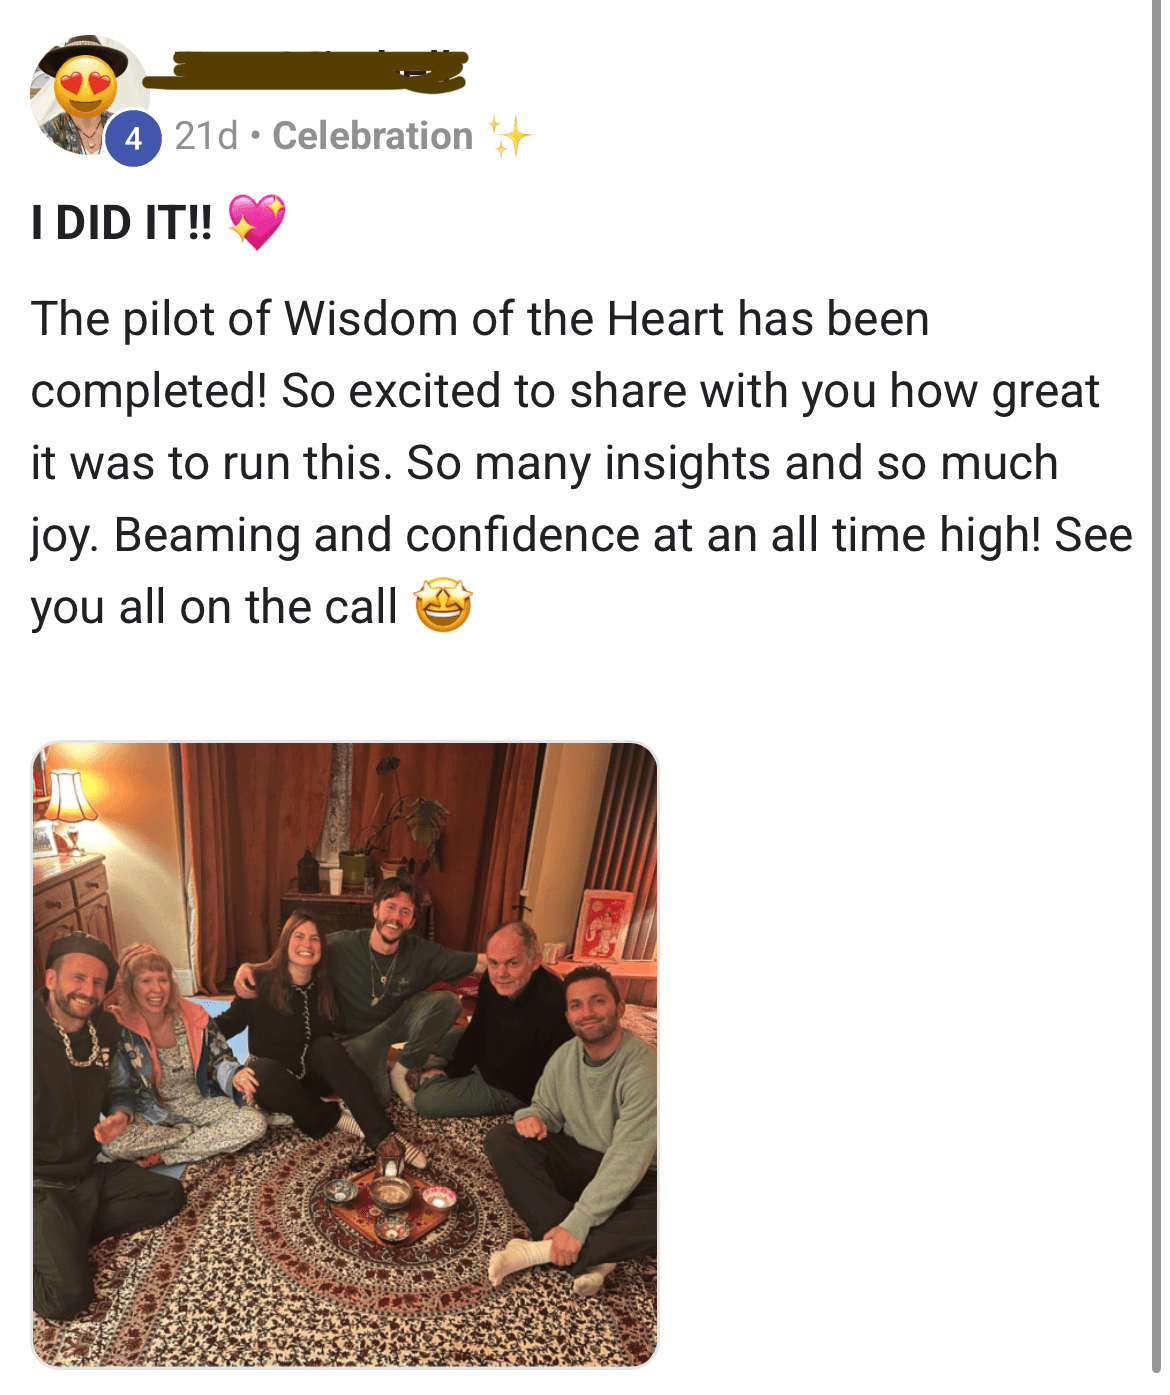Click the heart-eyes emoji covering the avatar

coord(85,85)
